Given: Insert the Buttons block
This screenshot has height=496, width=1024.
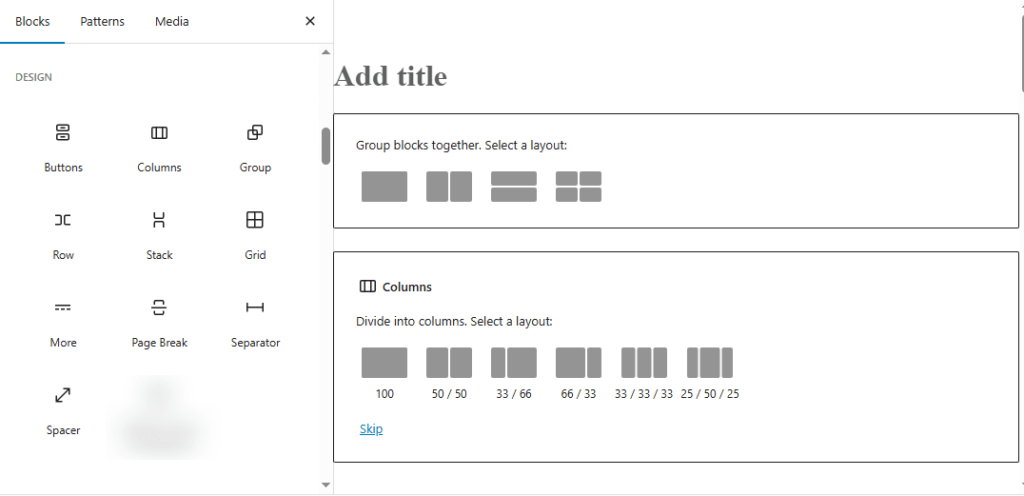Looking at the screenshot, I should (63, 146).
